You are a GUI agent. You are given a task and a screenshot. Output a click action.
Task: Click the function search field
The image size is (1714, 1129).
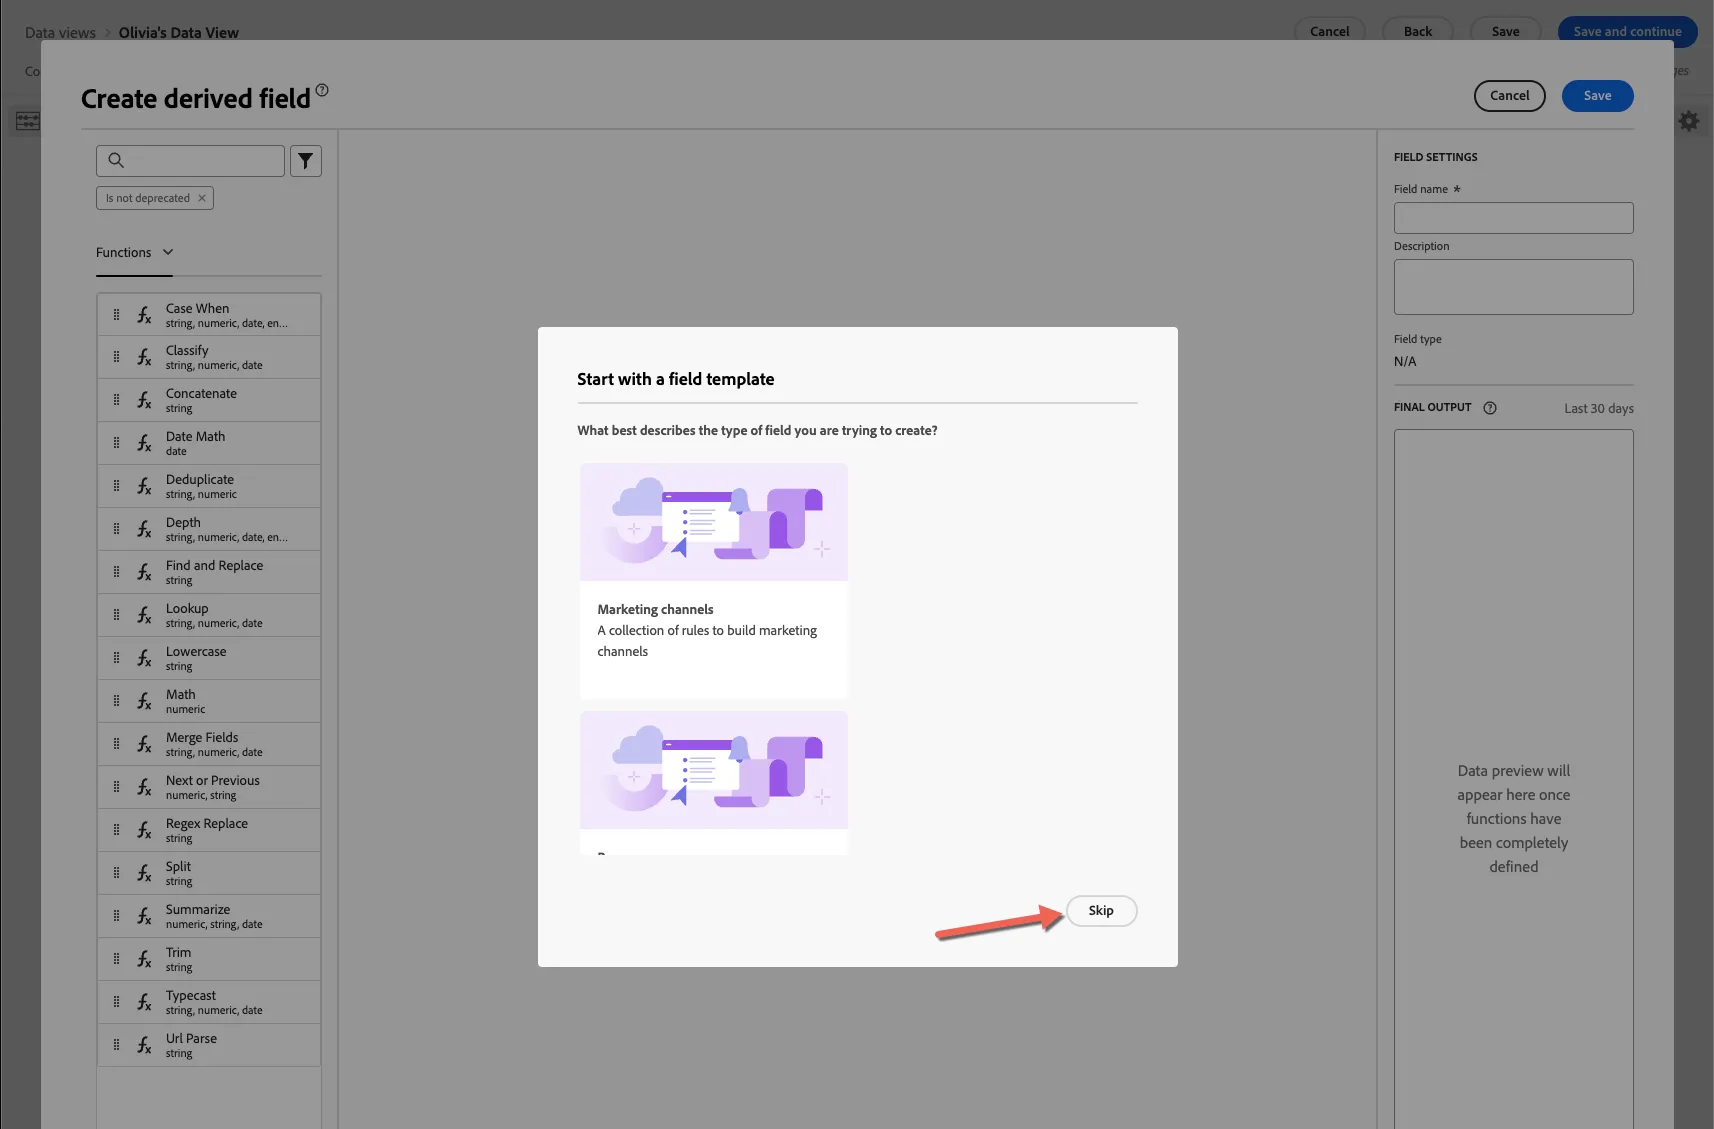pyautogui.click(x=190, y=161)
